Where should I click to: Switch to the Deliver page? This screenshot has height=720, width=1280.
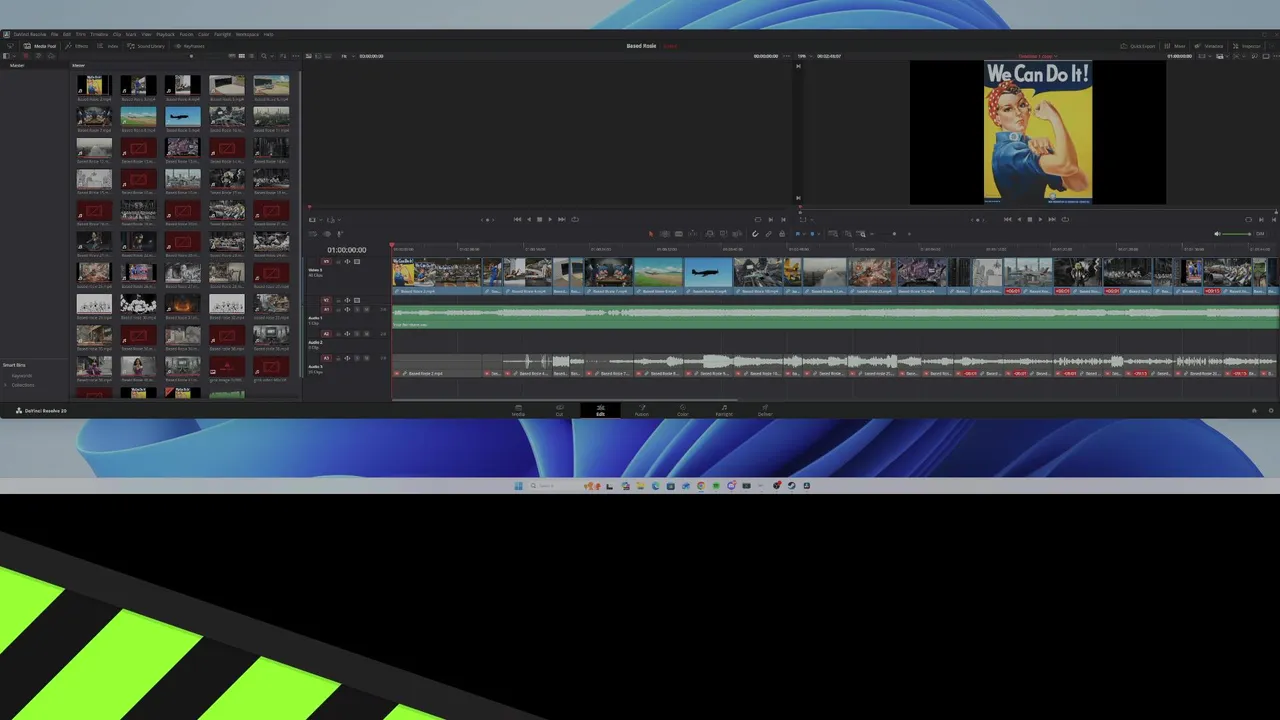(765, 411)
